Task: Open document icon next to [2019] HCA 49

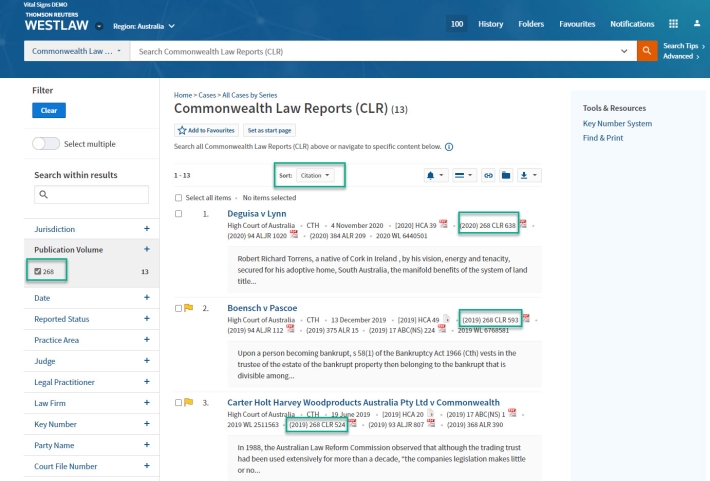Action: coord(446,318)
